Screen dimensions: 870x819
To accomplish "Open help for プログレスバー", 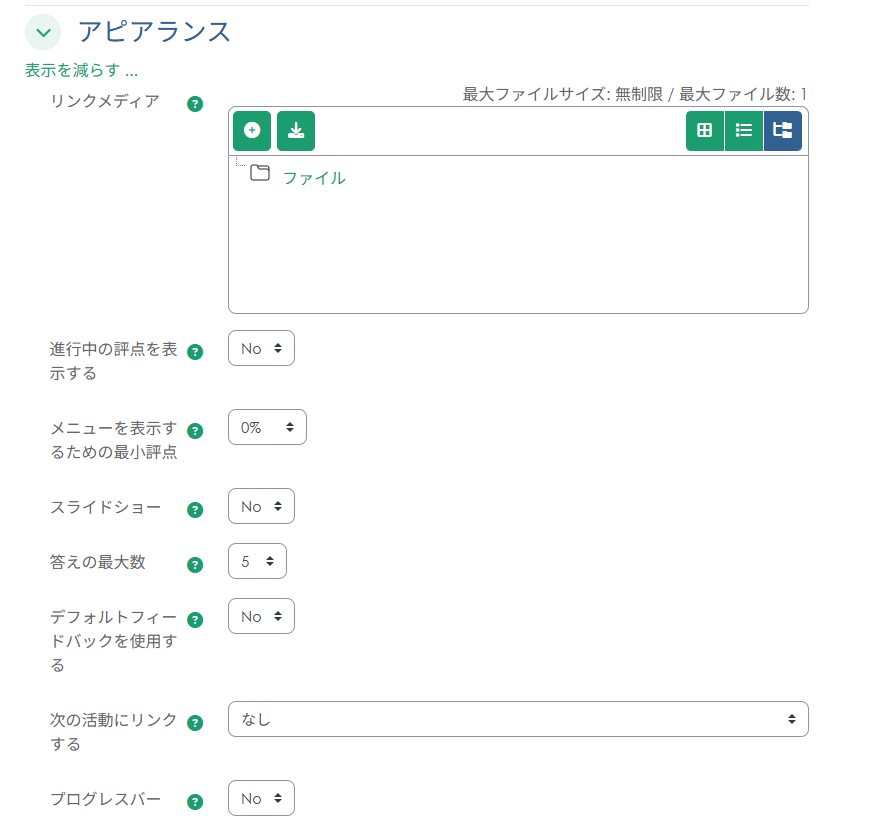I will pos(195,801).
